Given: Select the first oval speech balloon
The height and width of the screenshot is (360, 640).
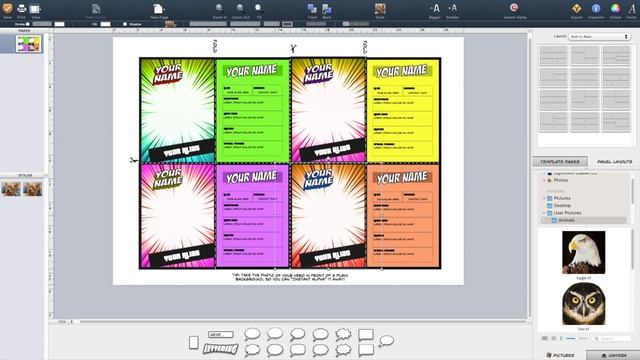Looking at the screenshot, I should coord(252,334).
